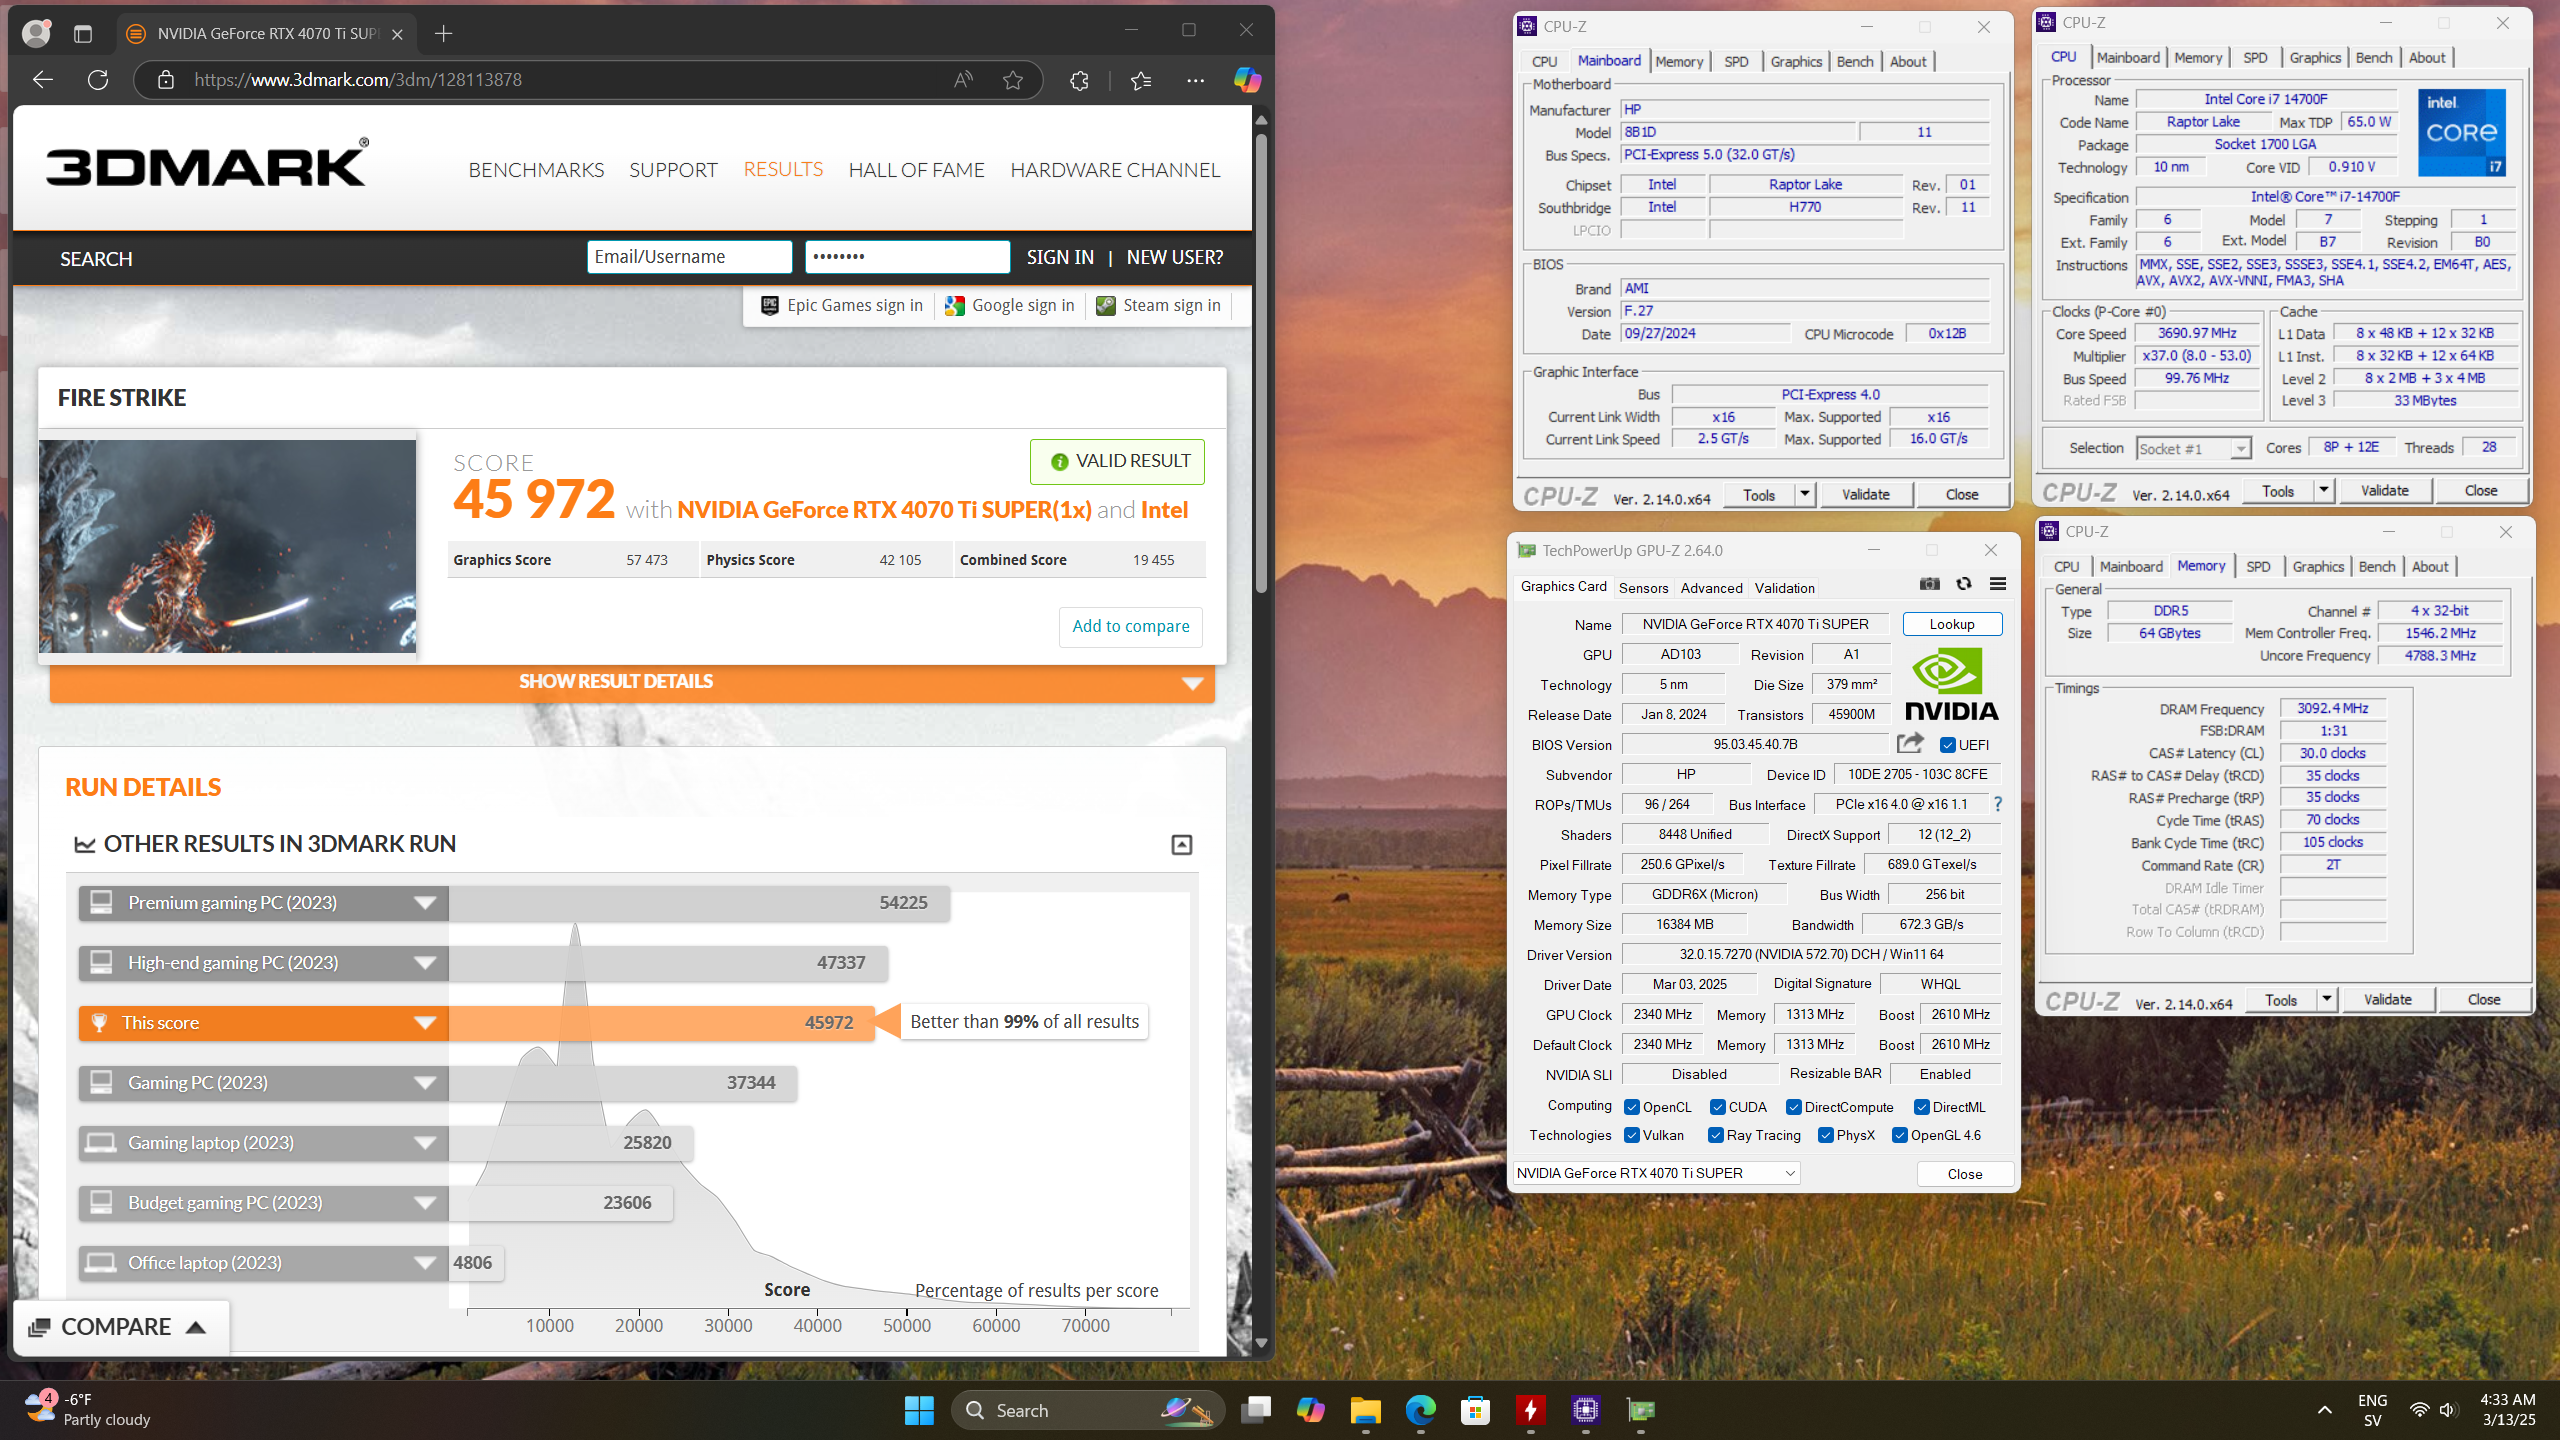Click the Edge browser profile icon
This screenshot has width=2560, height=1440.
pos(36,33)
